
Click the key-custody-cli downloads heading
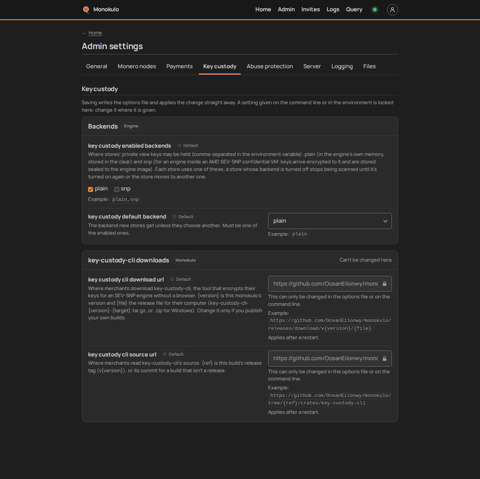click(128, 260)
